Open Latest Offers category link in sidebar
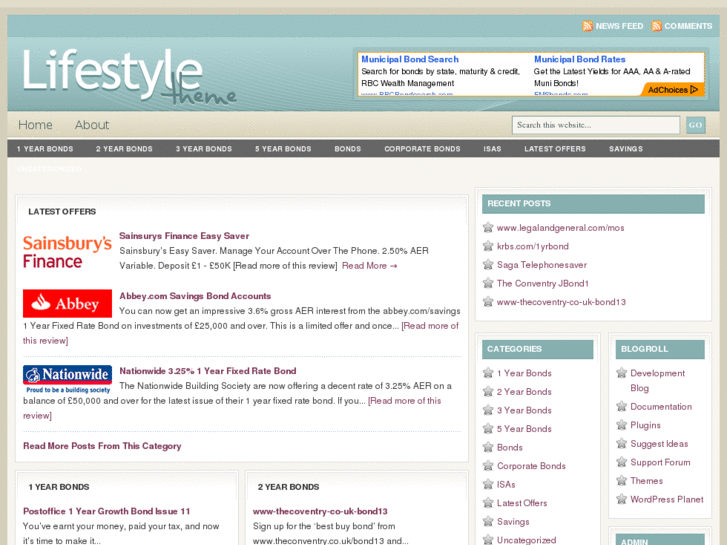The image size is (727, 545). tap(522, 503)
